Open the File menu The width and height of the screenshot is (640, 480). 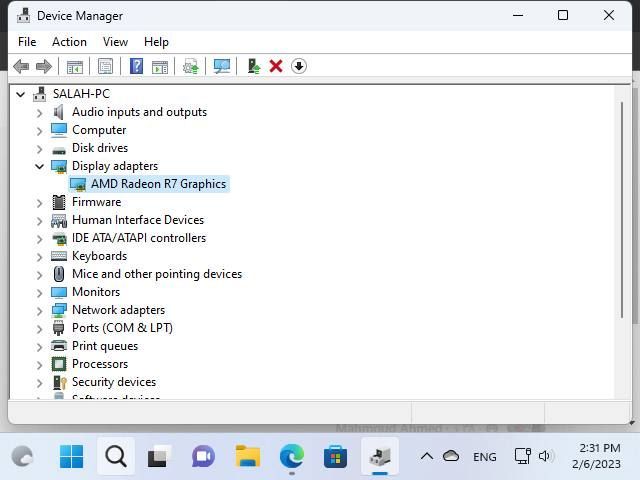coord(27,42)
